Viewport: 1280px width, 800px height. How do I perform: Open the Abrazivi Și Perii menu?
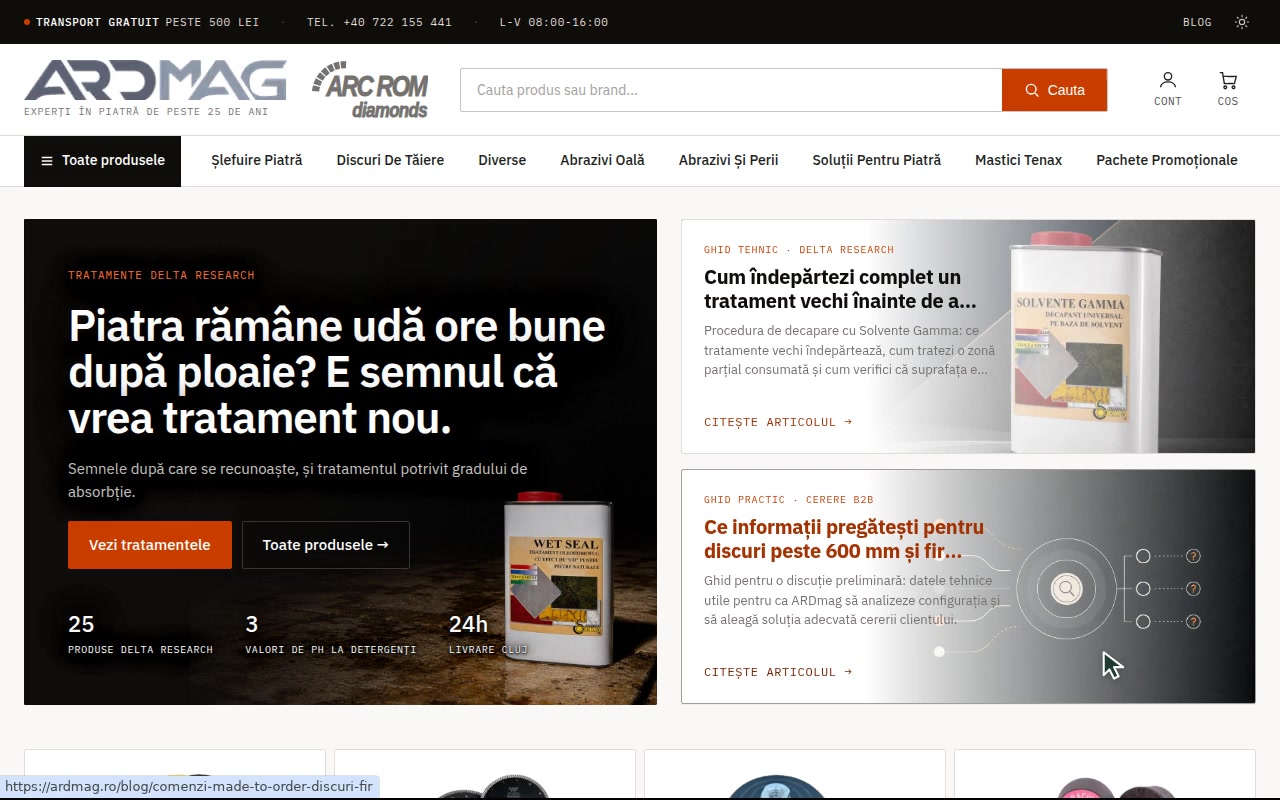728,160
